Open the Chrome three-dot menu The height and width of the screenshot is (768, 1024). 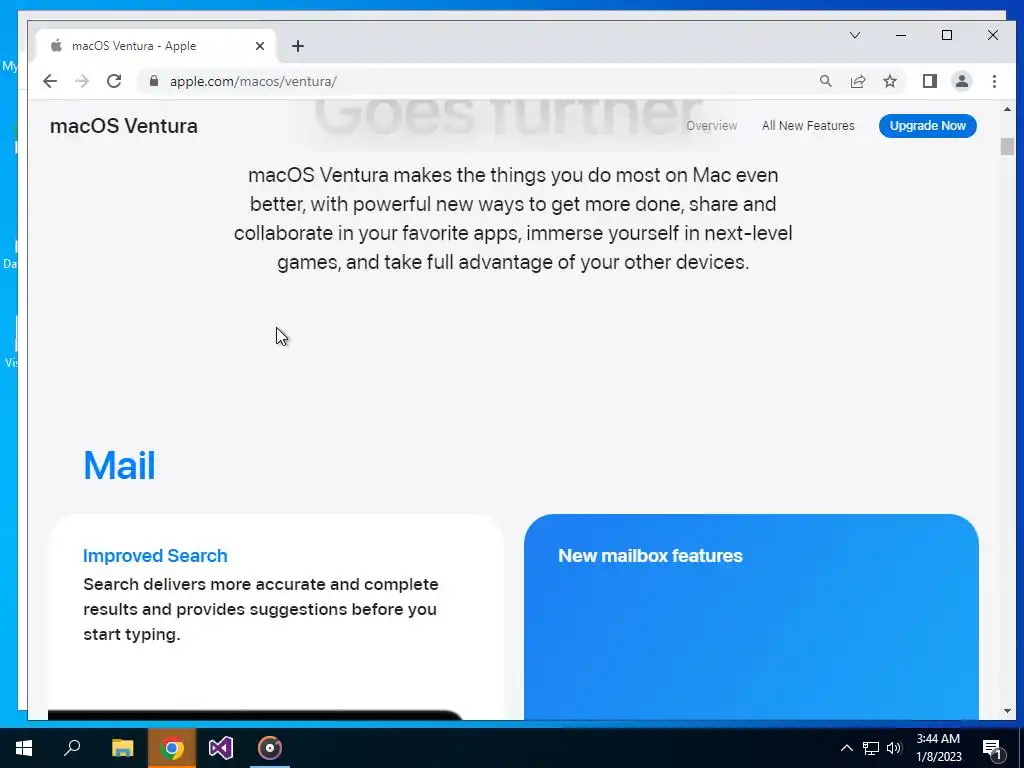click(994, 81)
